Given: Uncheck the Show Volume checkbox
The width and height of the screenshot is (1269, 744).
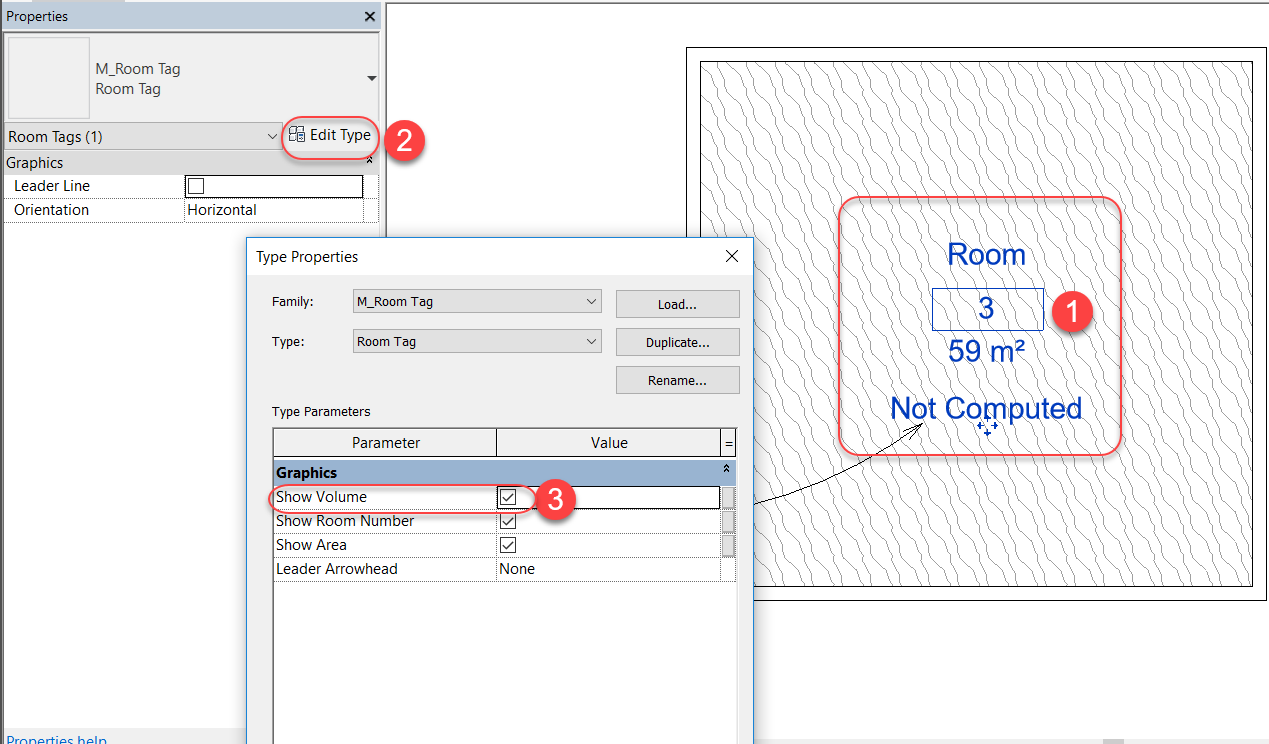Looking at the screenshot, I should coord(508,497).
